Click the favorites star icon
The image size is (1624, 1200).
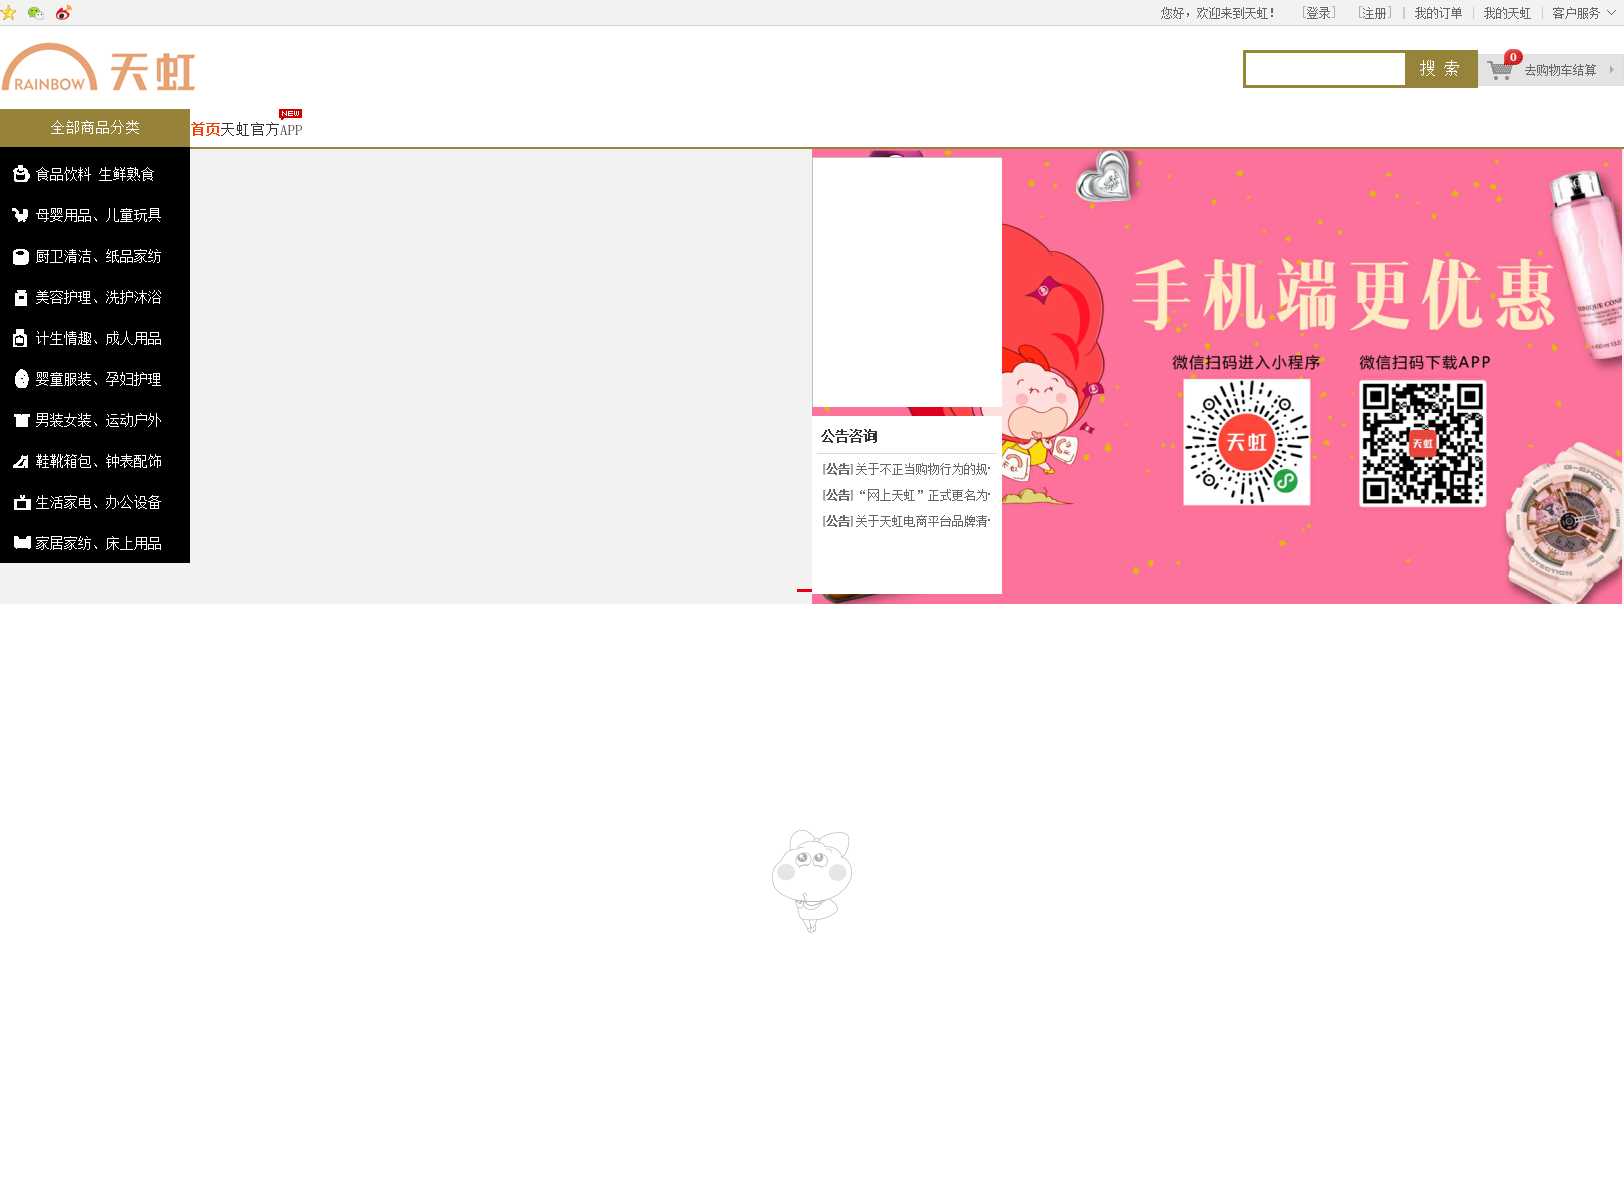9,13
